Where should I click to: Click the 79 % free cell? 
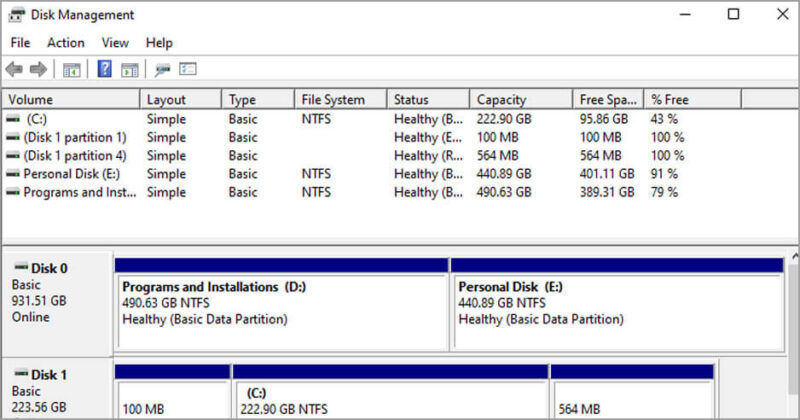664,192
